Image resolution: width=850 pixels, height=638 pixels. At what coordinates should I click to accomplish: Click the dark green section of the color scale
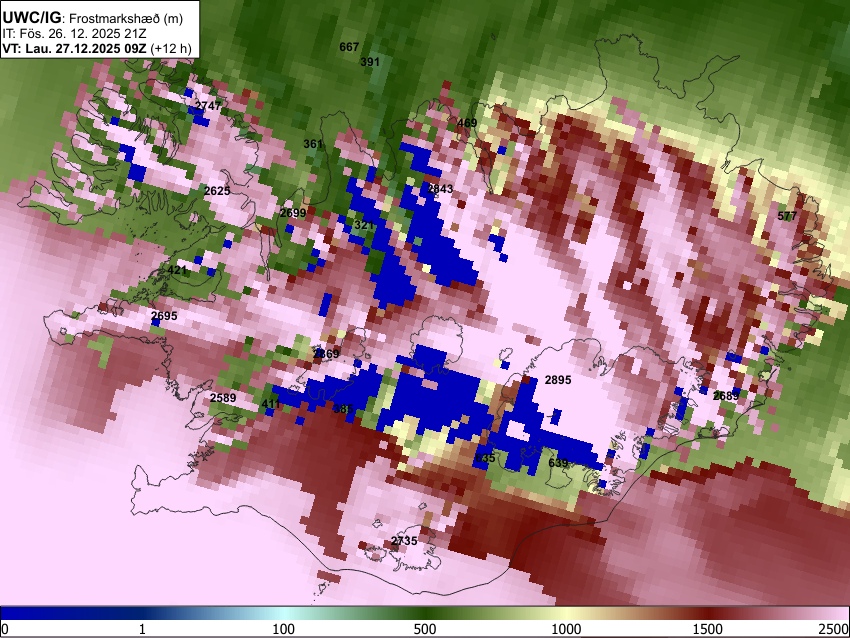point(425,613)
